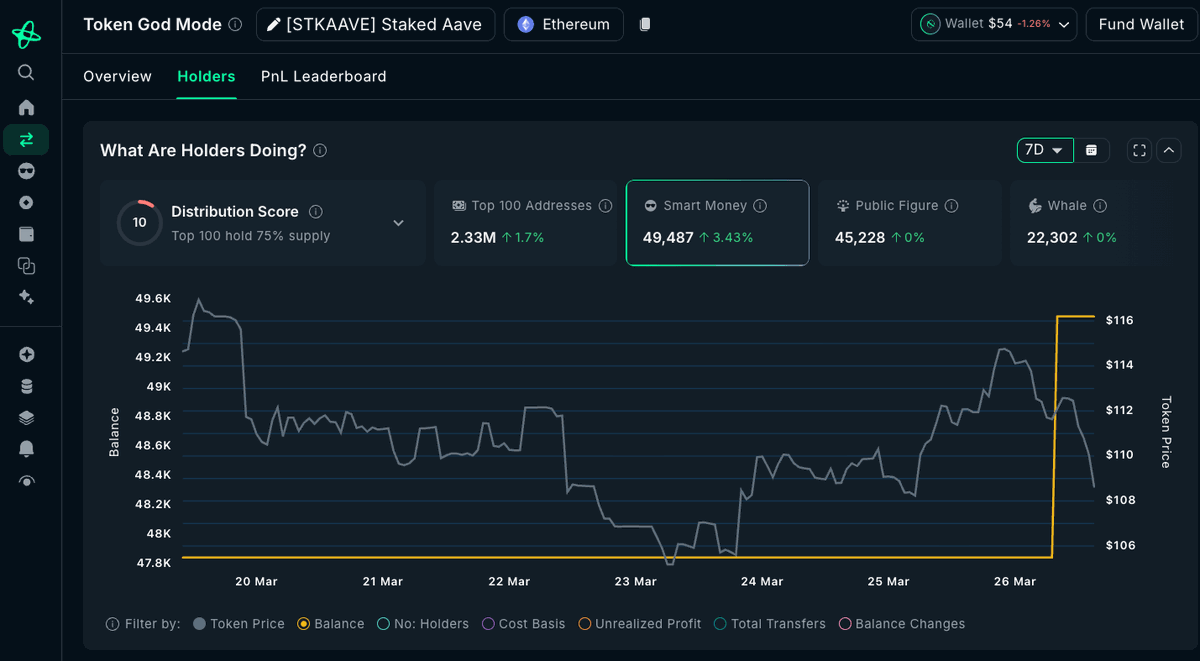Viewport: 1200px width, 661px height.
Task: Select the Token Price filter radio
Action: tap(200, 624)
